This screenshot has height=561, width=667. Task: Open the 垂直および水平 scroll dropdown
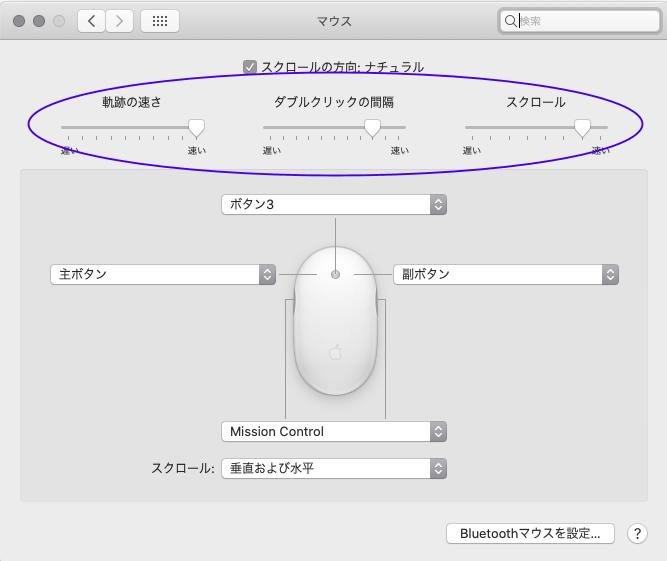click(x=334, y=468)
